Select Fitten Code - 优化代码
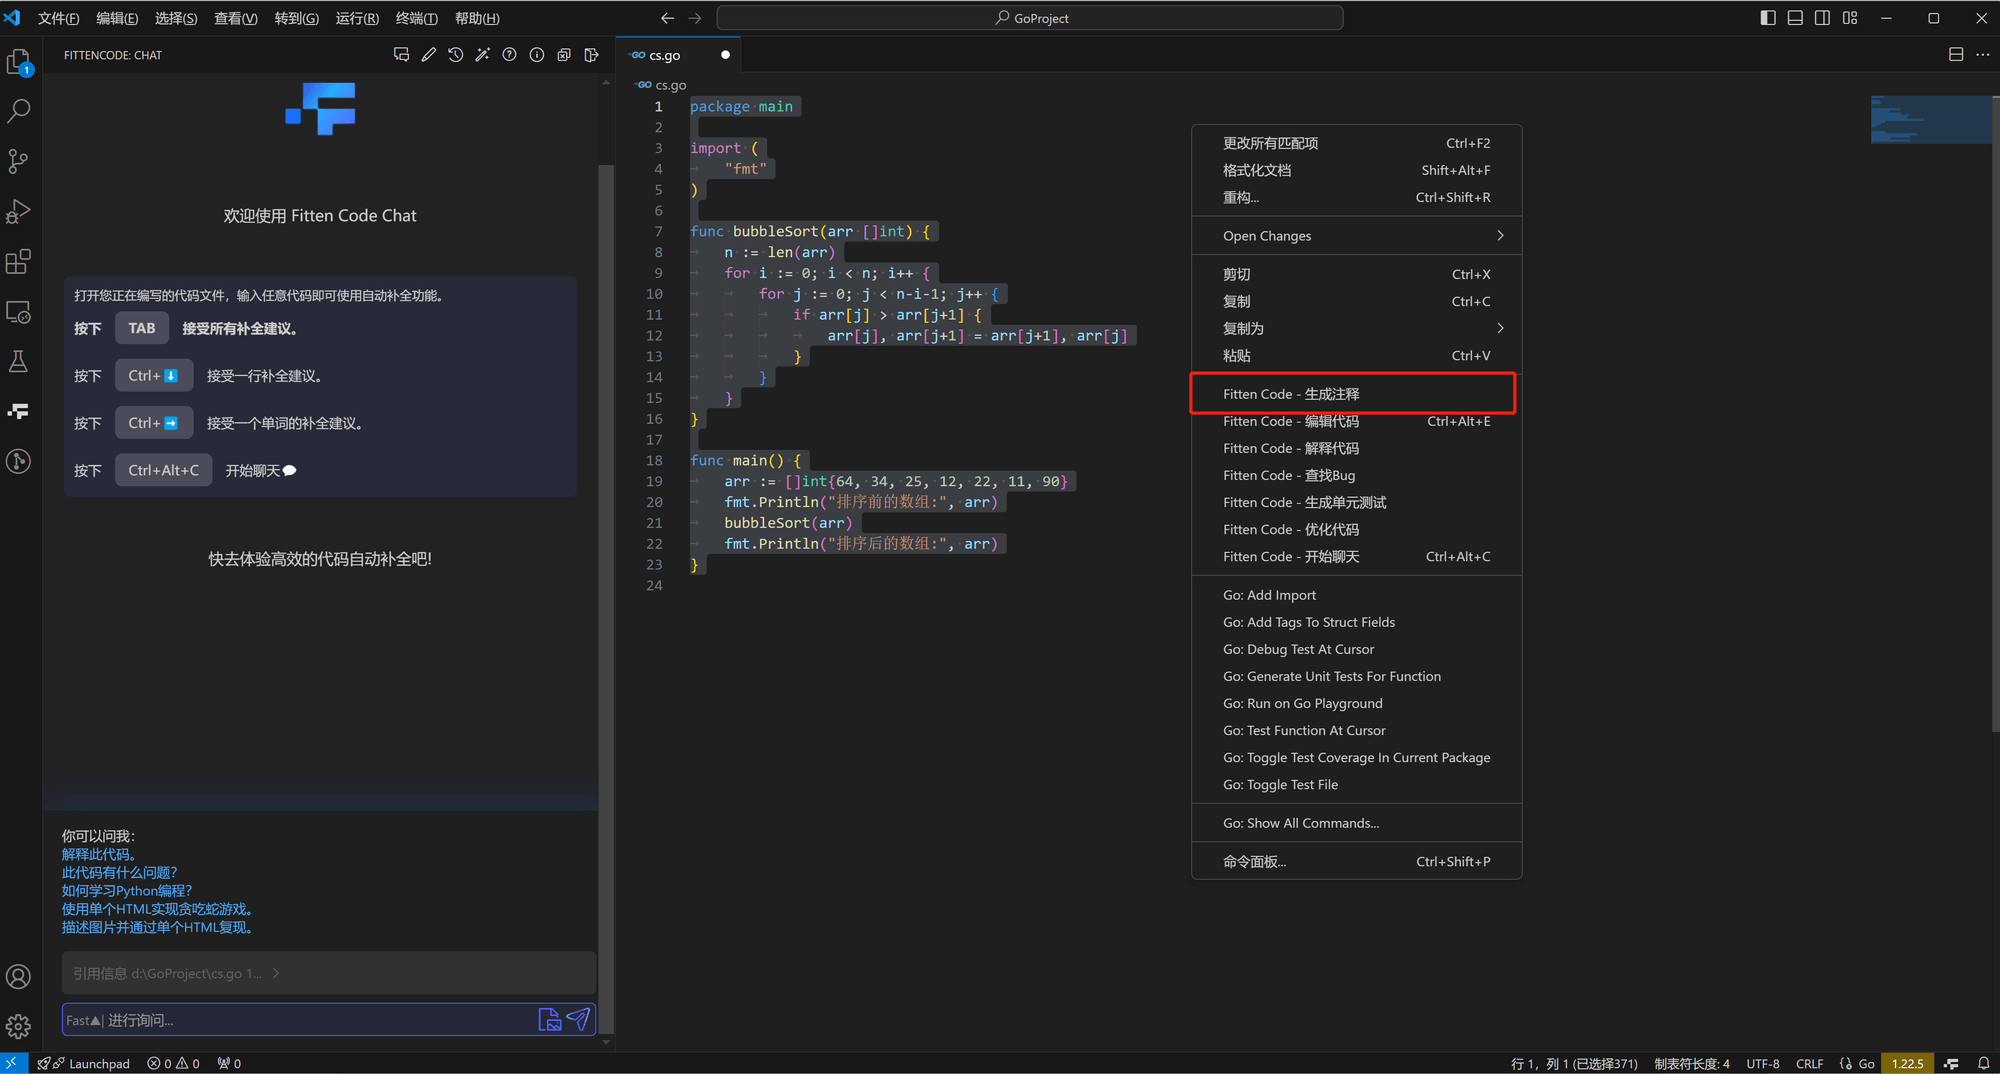 (1356, 529)
